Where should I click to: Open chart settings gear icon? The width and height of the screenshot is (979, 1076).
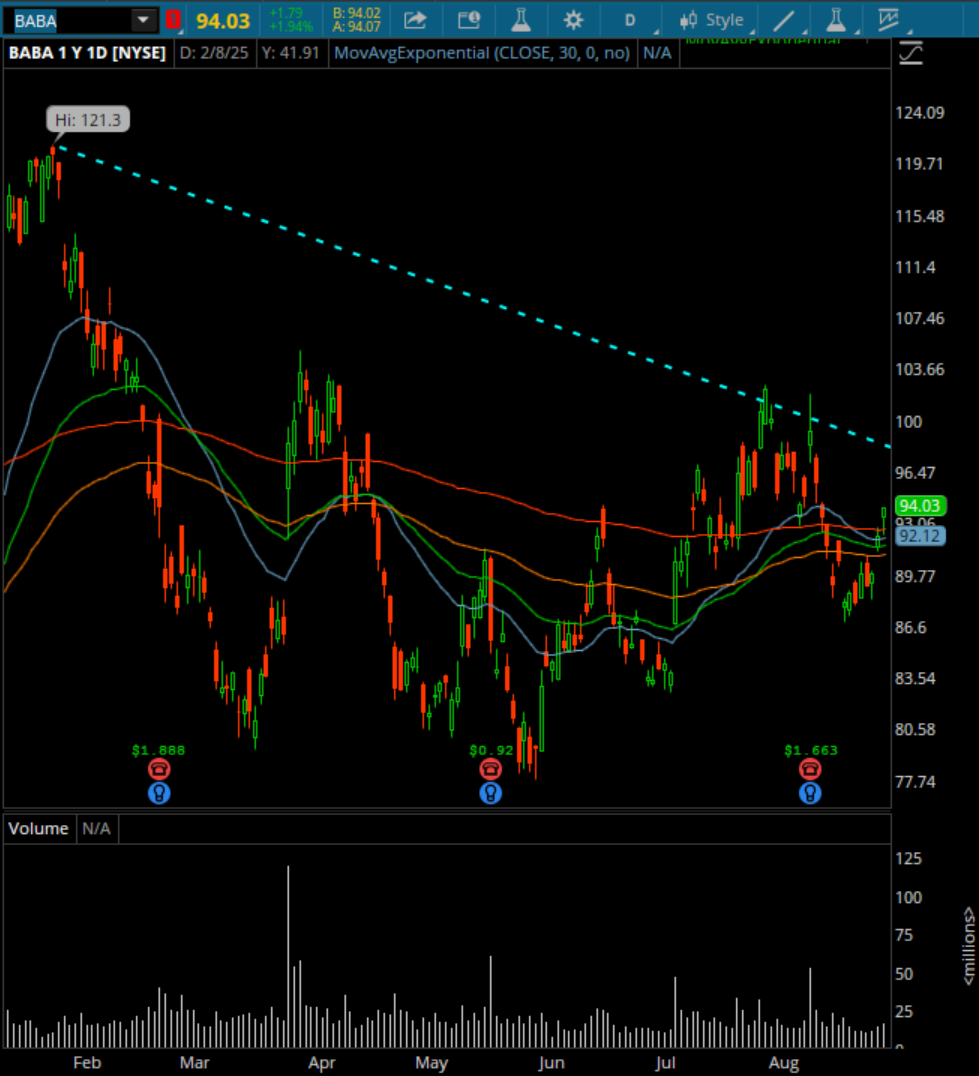coord(573,21)
